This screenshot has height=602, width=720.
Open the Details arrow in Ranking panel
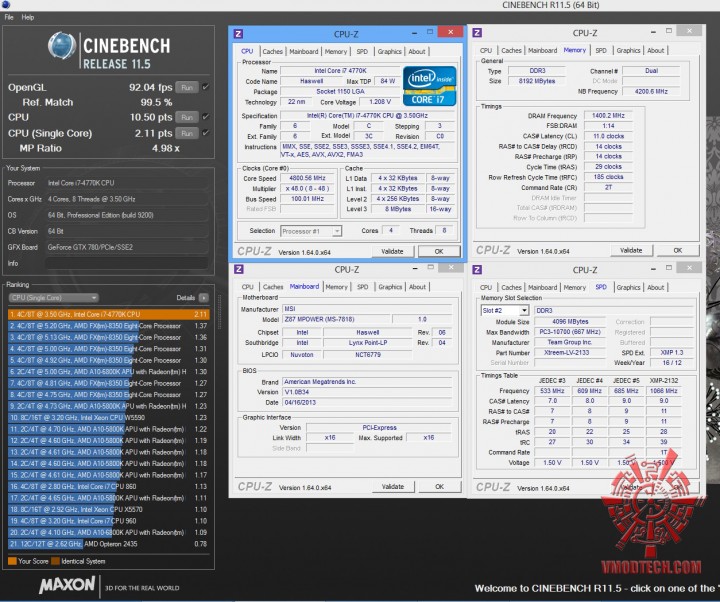pyautogui.click(x=204, y=298)
